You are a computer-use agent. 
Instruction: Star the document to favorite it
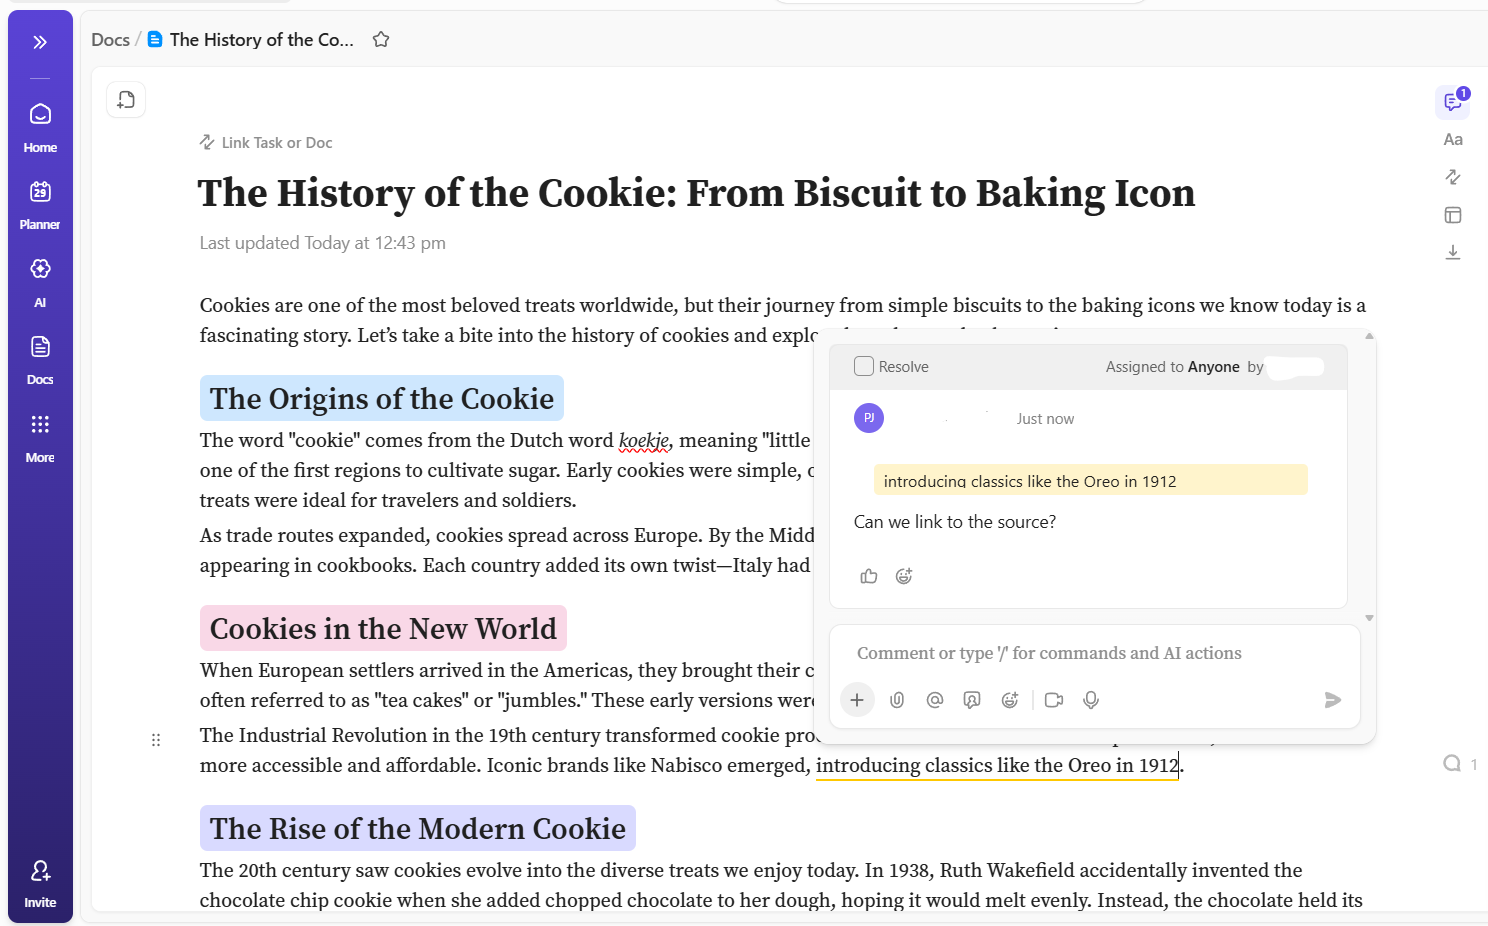(x=380, y=39)
